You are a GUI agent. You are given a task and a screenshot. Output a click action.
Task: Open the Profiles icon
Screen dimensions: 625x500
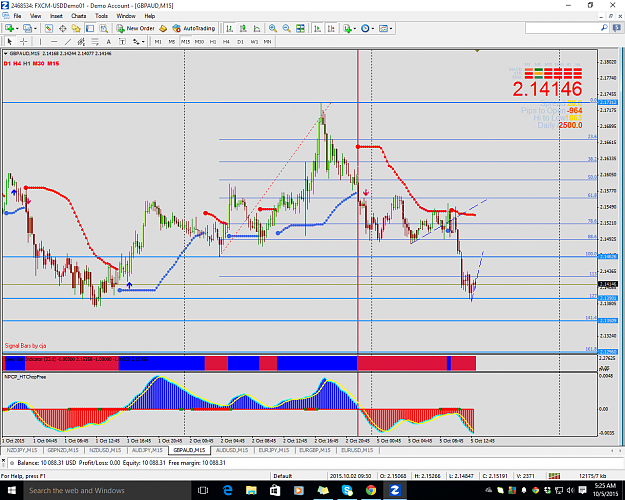27,28
